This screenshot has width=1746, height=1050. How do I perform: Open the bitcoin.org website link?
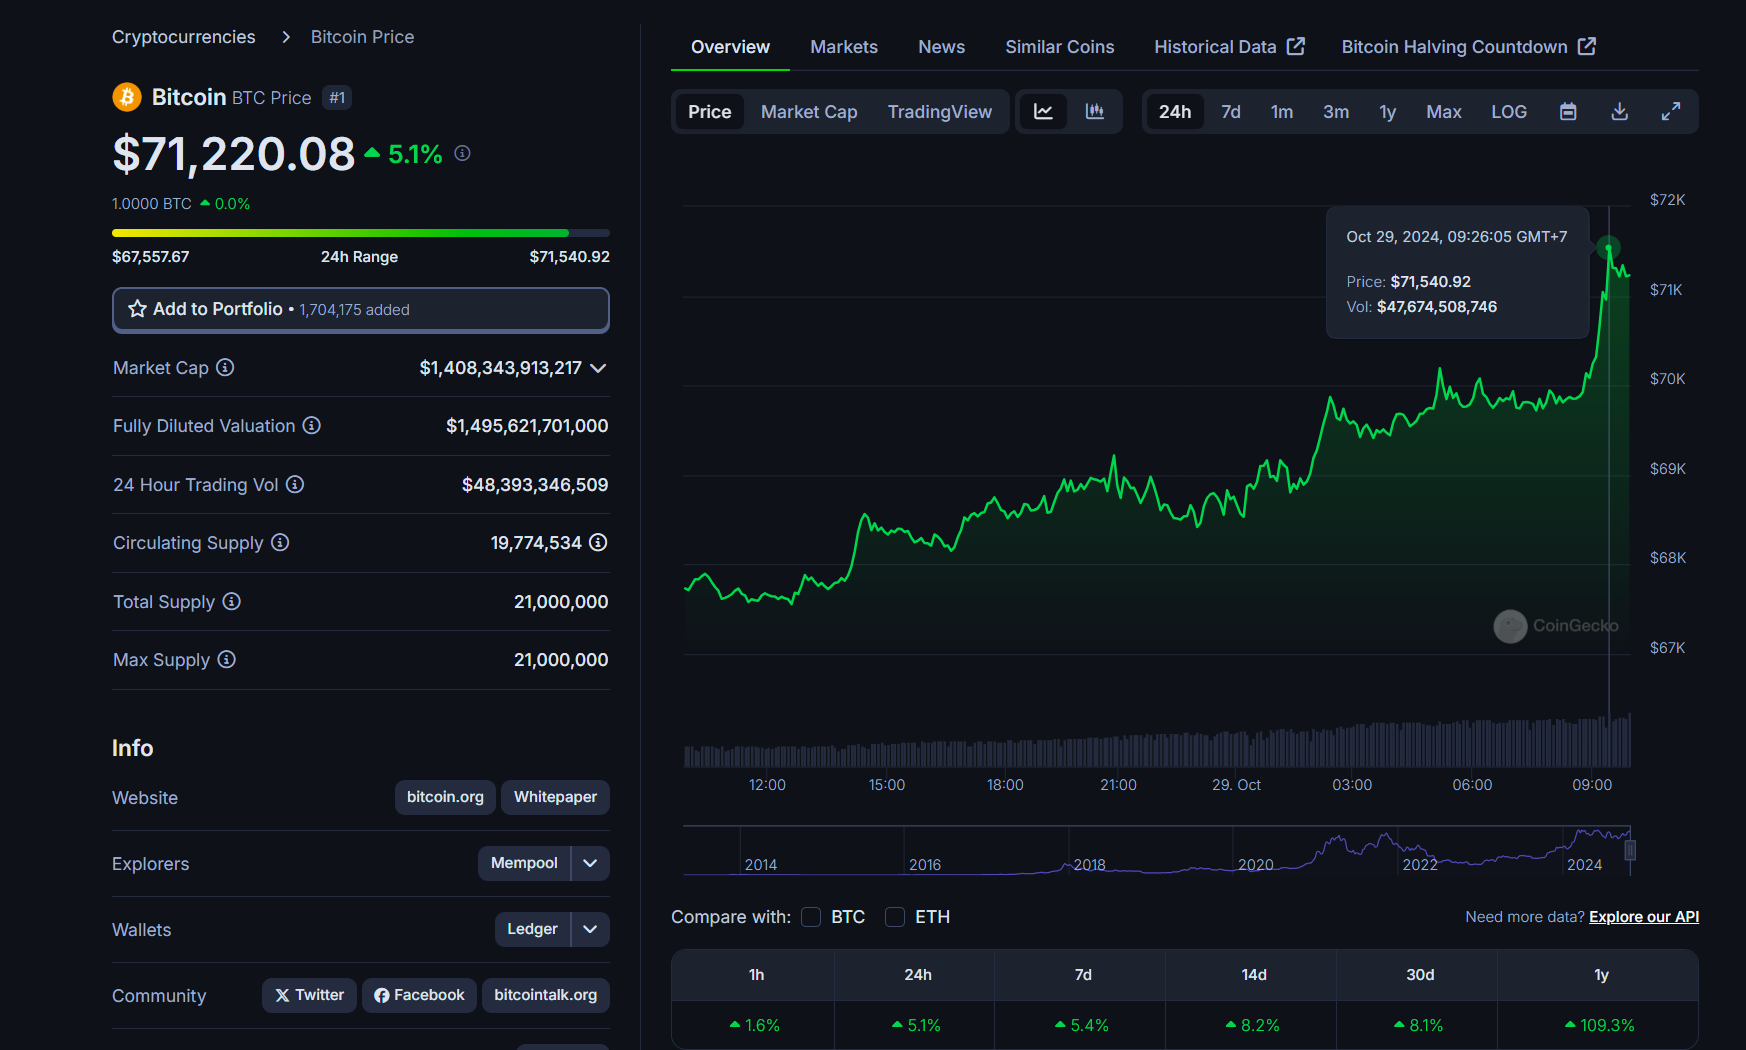[x=445, y=797]
